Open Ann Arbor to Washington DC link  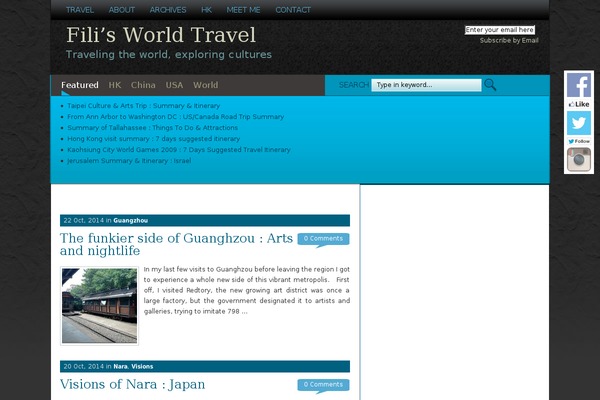tap(176, 117)
